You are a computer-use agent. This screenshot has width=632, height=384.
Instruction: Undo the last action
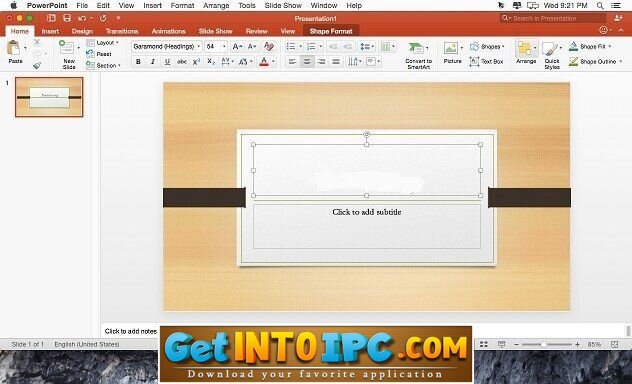tap(82, 18)
